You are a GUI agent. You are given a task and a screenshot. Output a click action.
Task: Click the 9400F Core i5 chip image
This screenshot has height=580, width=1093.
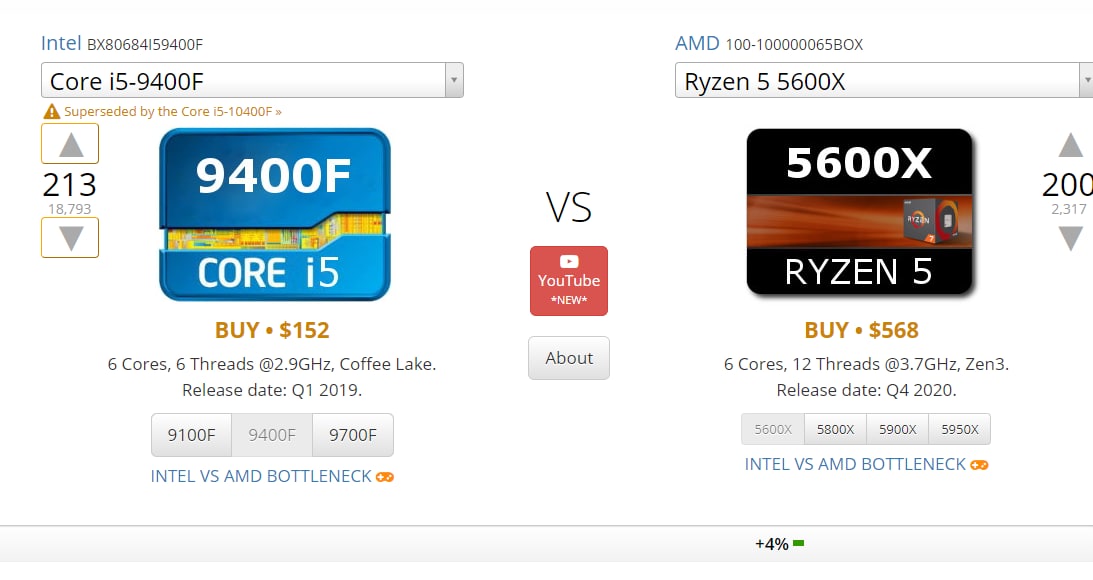point(275,215)
